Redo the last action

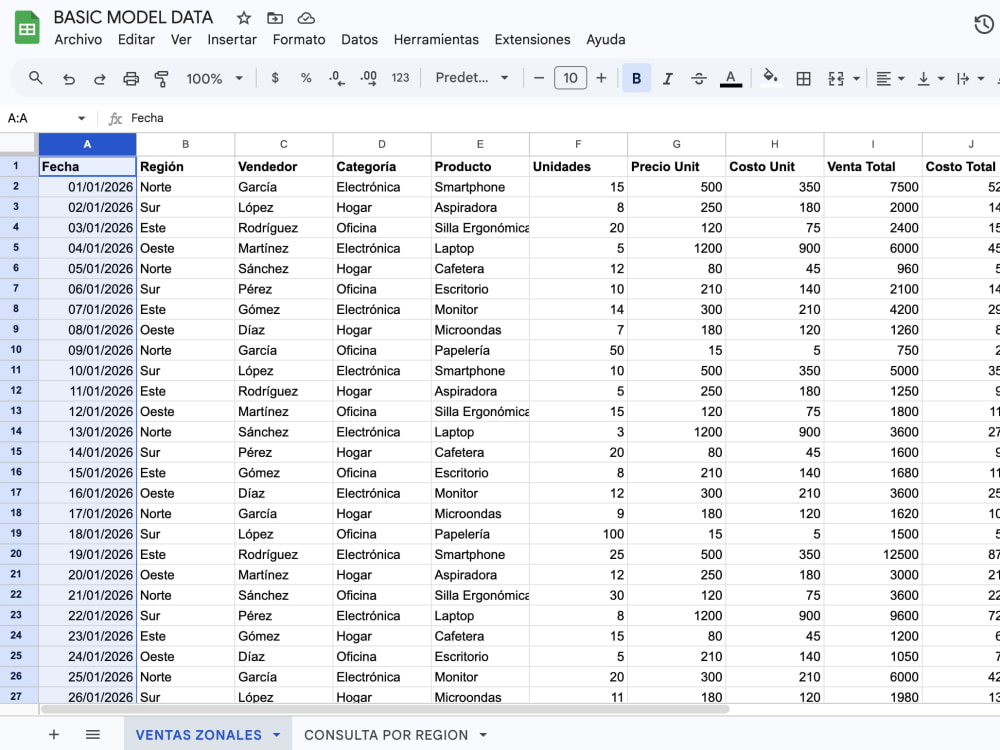99,78
